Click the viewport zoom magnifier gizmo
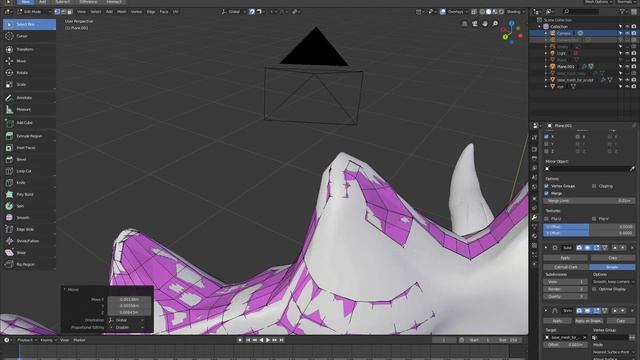Screen dimensions: 640x360 coord(495,24)
